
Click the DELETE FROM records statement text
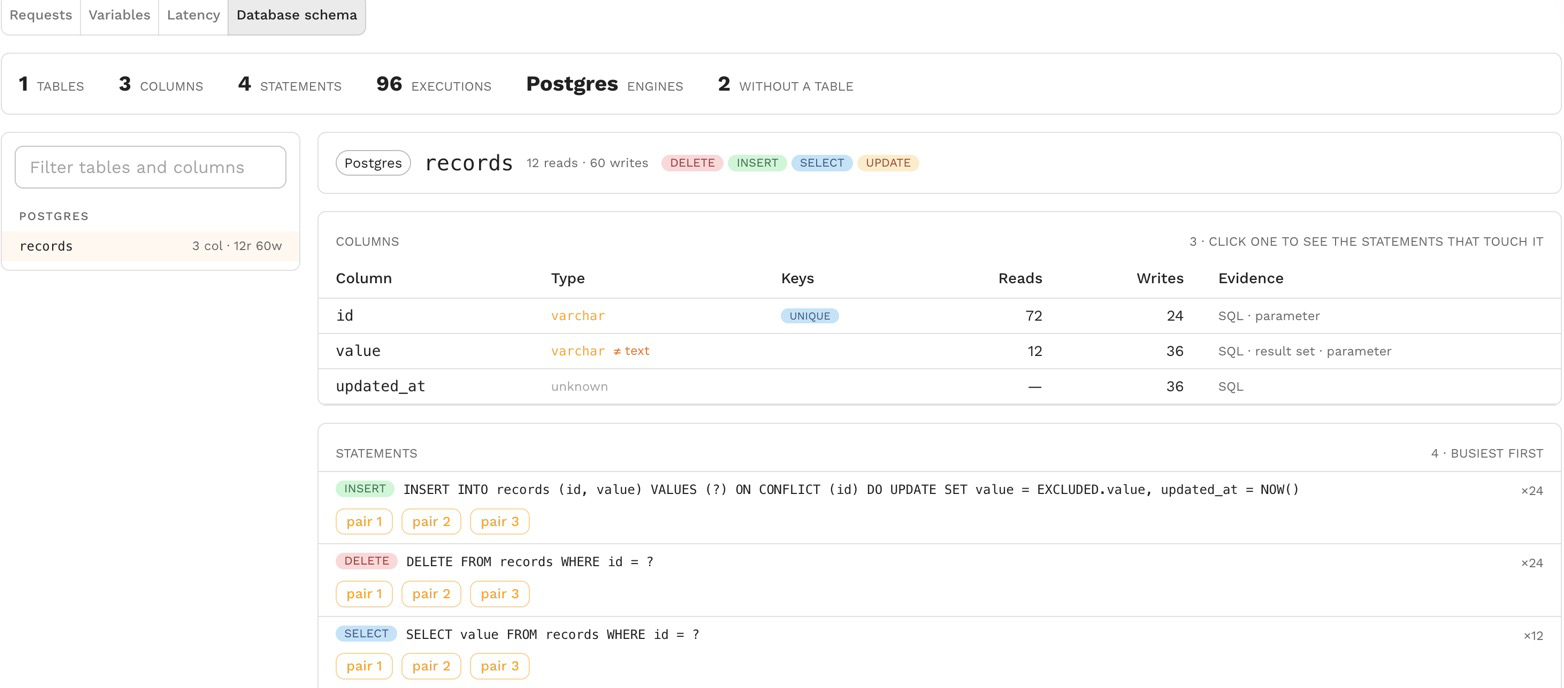[530, 562]
